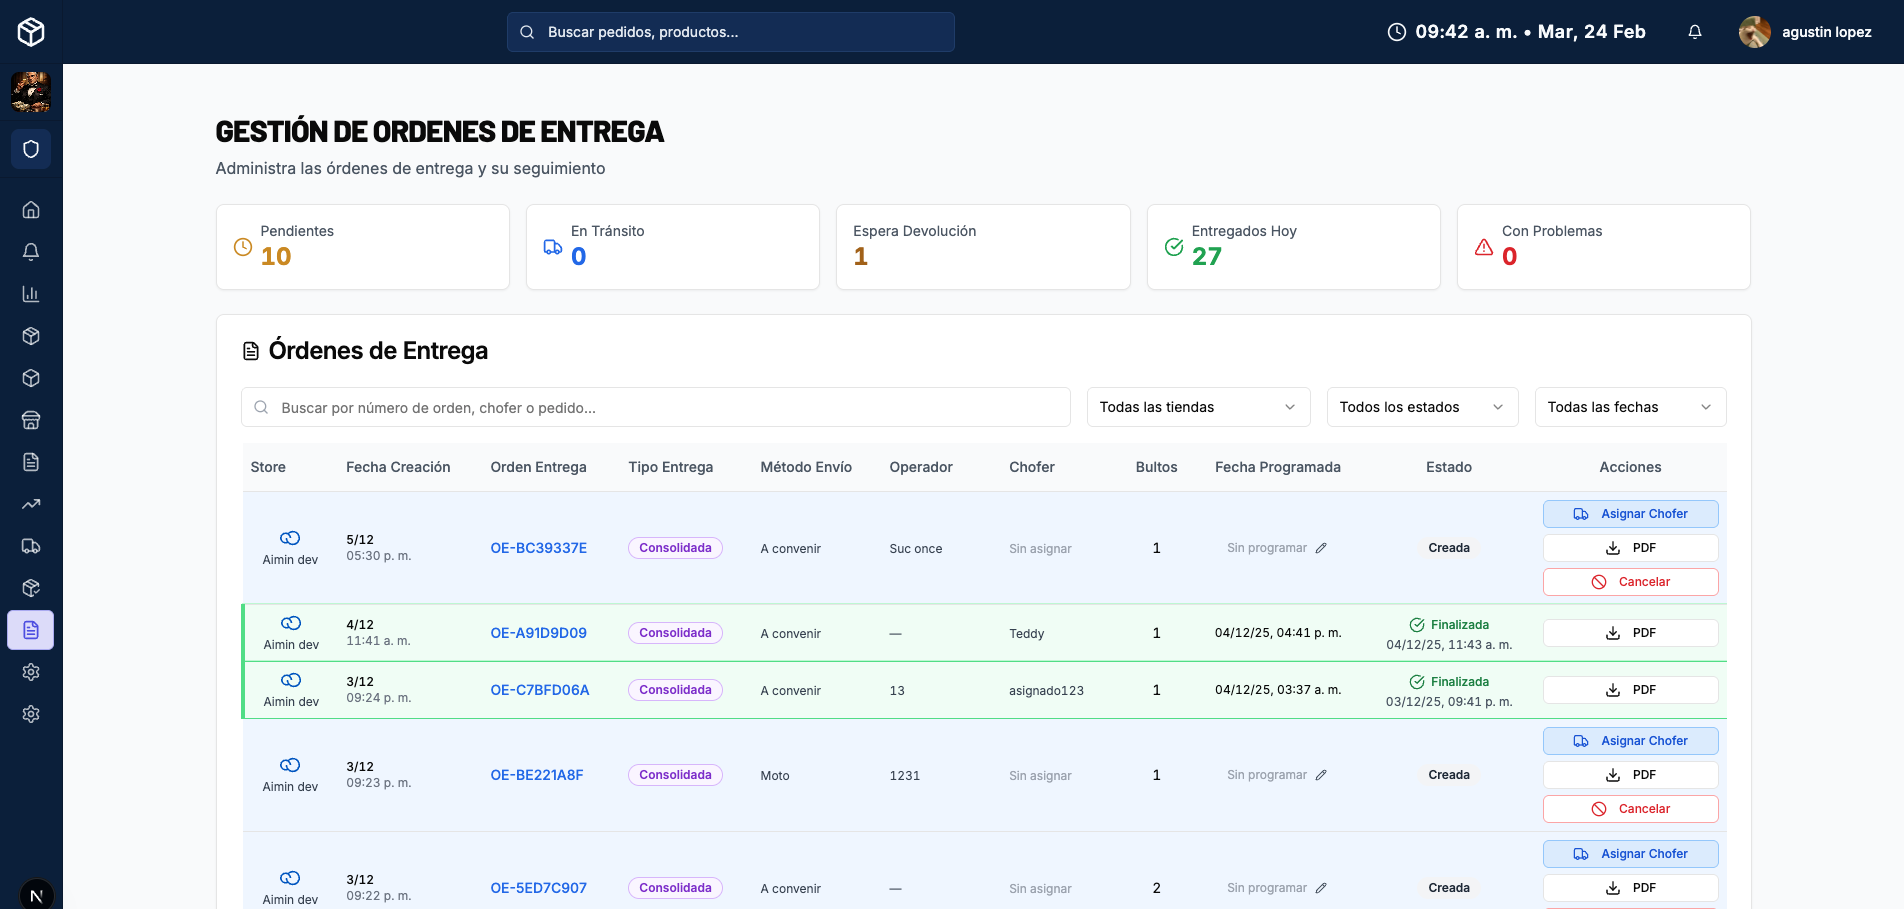1904x909 pixels.
Task: Open the delivery truck sidebar icon
Action: coord(31,546)
